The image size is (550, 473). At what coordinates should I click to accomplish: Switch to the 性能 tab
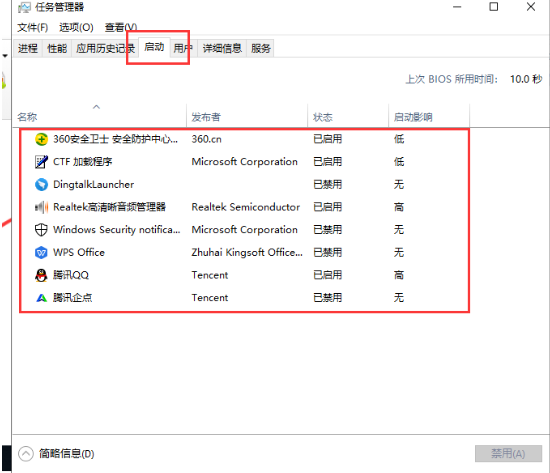pyautogui.click(x=57, y=48)
